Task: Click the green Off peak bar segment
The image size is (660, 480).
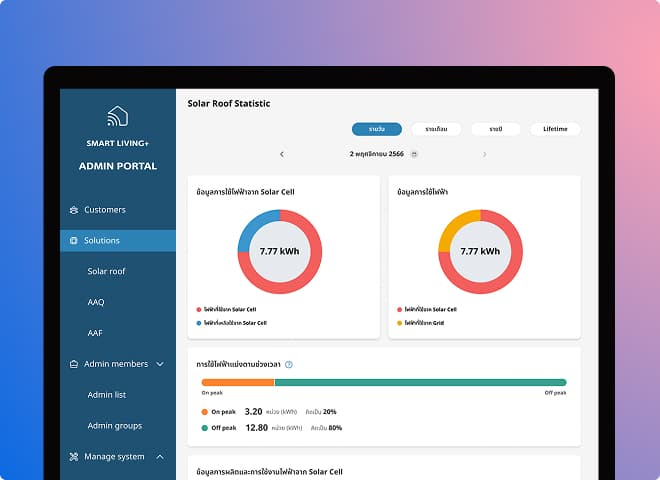Action: (420, 382)
